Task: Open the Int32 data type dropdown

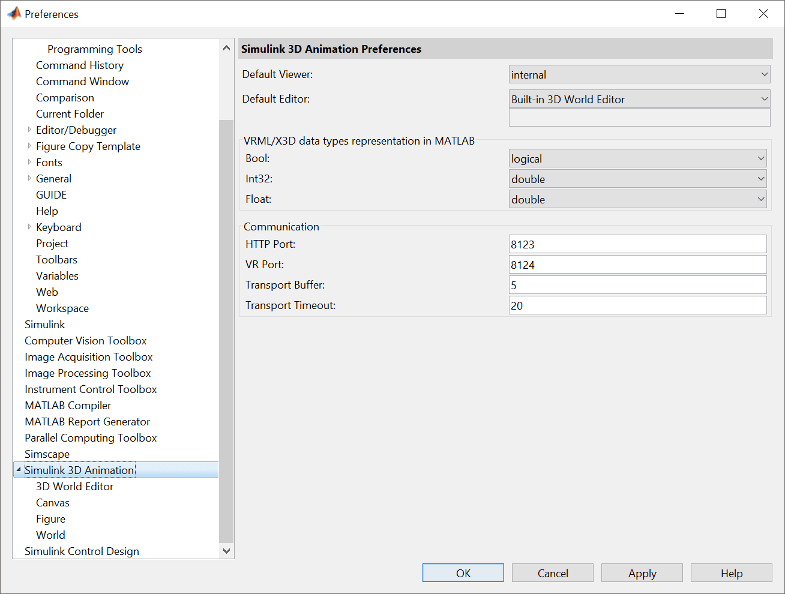Action: click(x=637, y=179)
